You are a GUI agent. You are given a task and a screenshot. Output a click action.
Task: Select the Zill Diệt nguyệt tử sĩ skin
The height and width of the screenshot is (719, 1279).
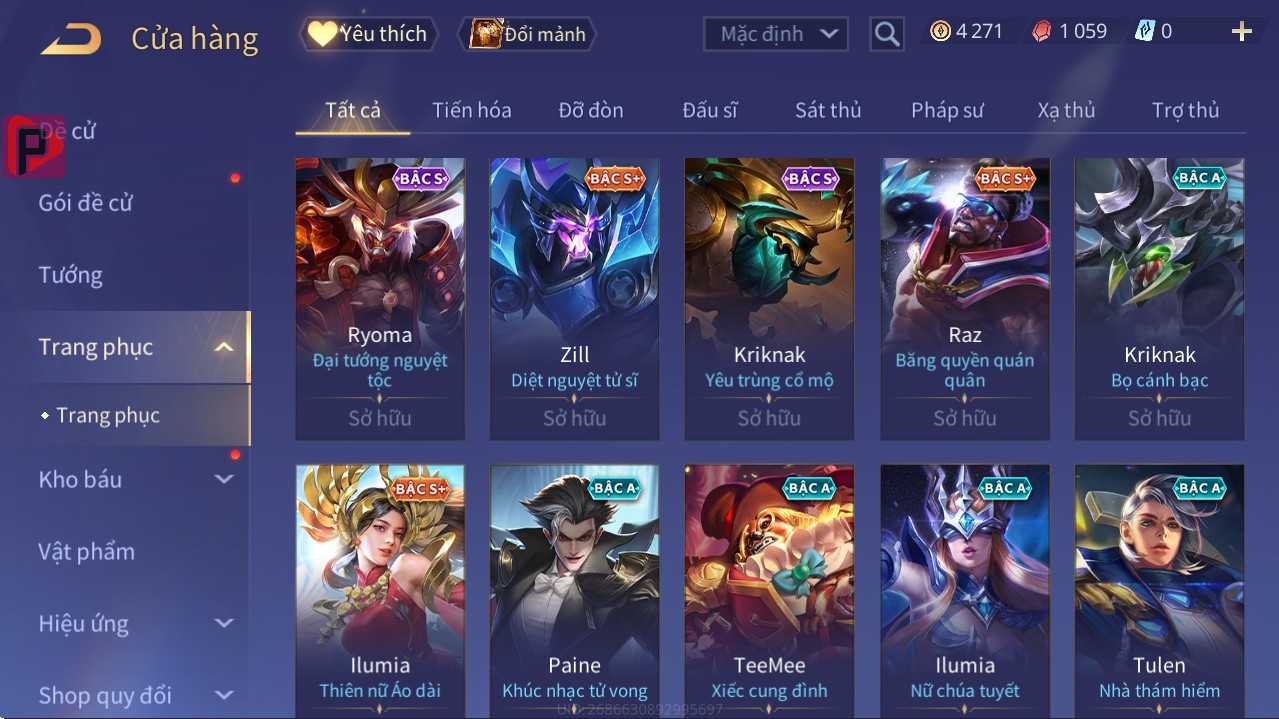574,299
